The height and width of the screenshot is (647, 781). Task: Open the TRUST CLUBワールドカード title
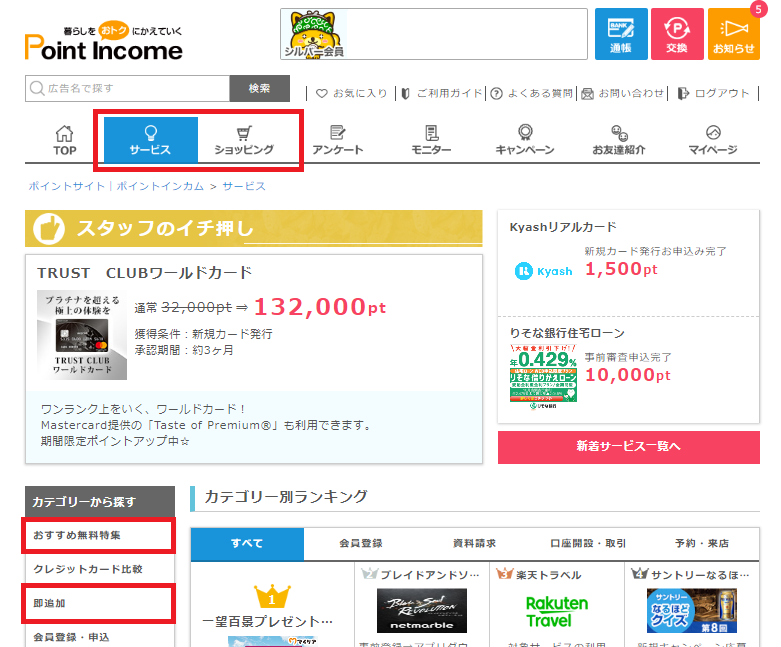pos(144,273)
